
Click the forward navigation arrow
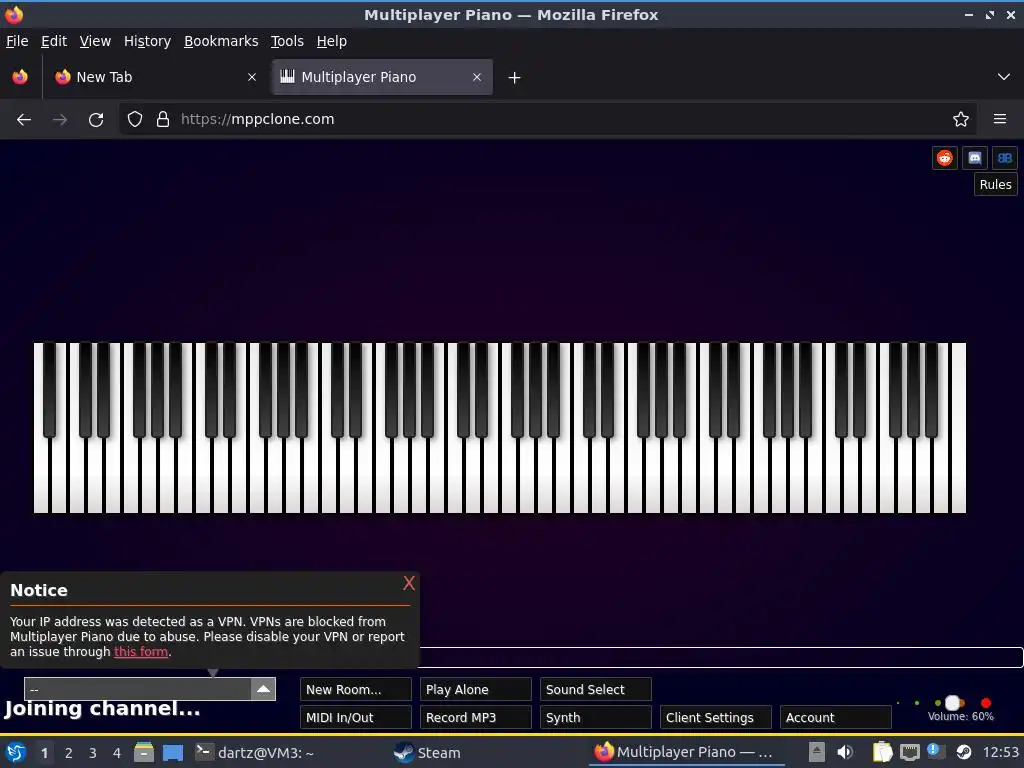click(x=60, y=120)
